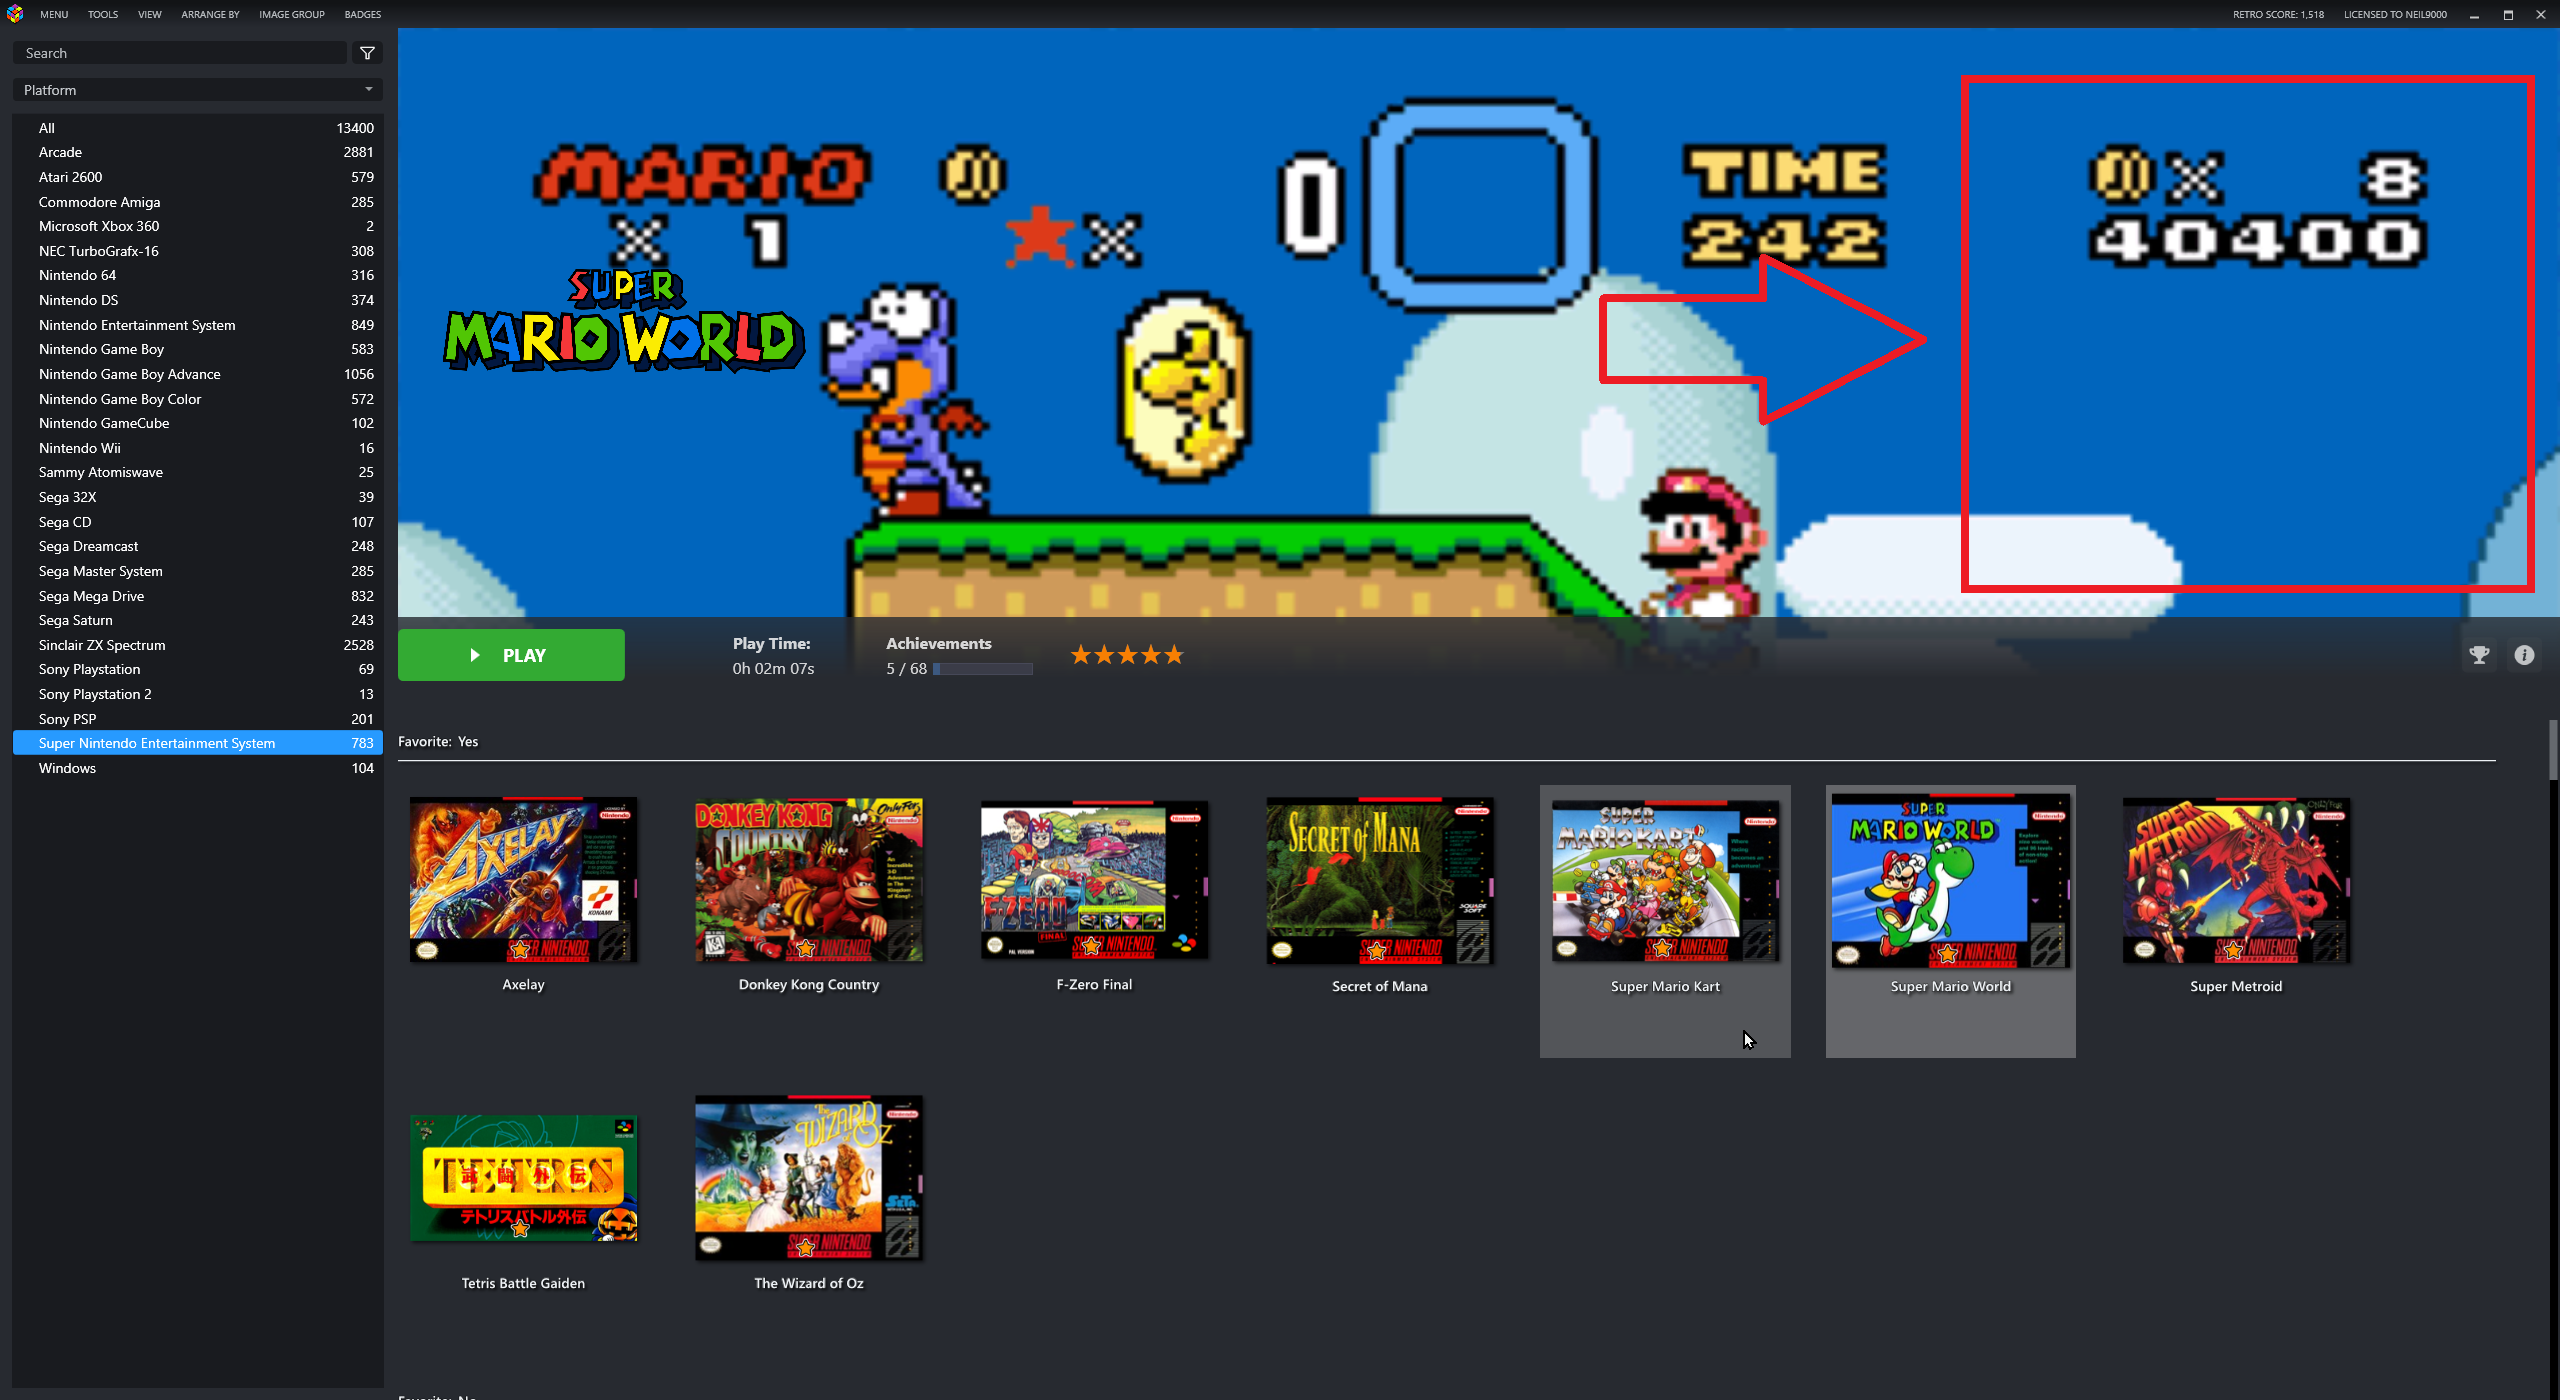The width and height of the screenshot is (2560, 1400).
Task: Select the Sega CD platform
Action: coord(198,522)
